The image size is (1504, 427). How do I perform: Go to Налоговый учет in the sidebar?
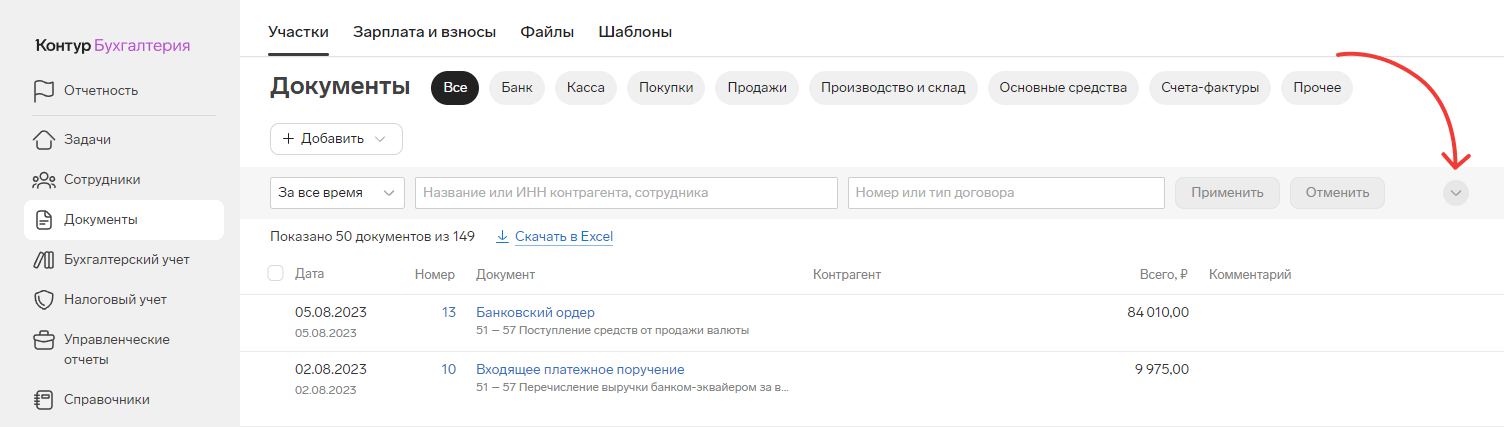(x=115, y=299)
